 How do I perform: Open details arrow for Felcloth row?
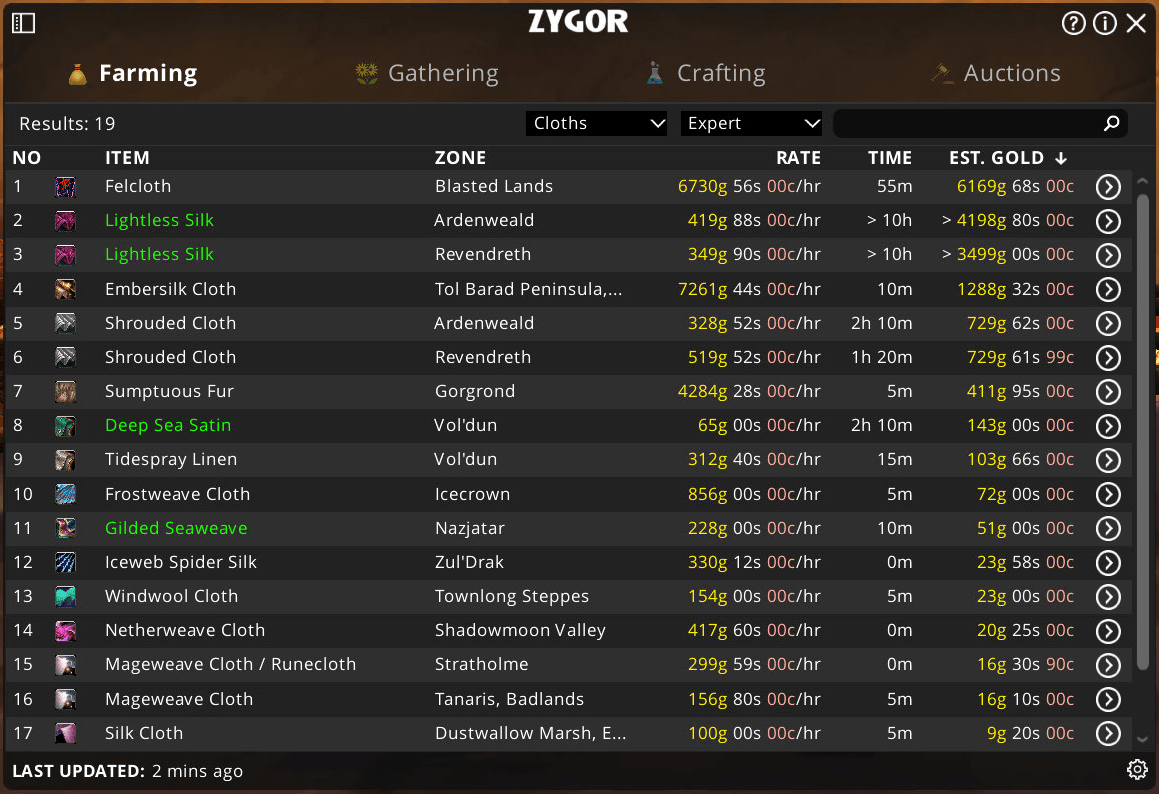pyautogui.click(x=1108, y=187)
